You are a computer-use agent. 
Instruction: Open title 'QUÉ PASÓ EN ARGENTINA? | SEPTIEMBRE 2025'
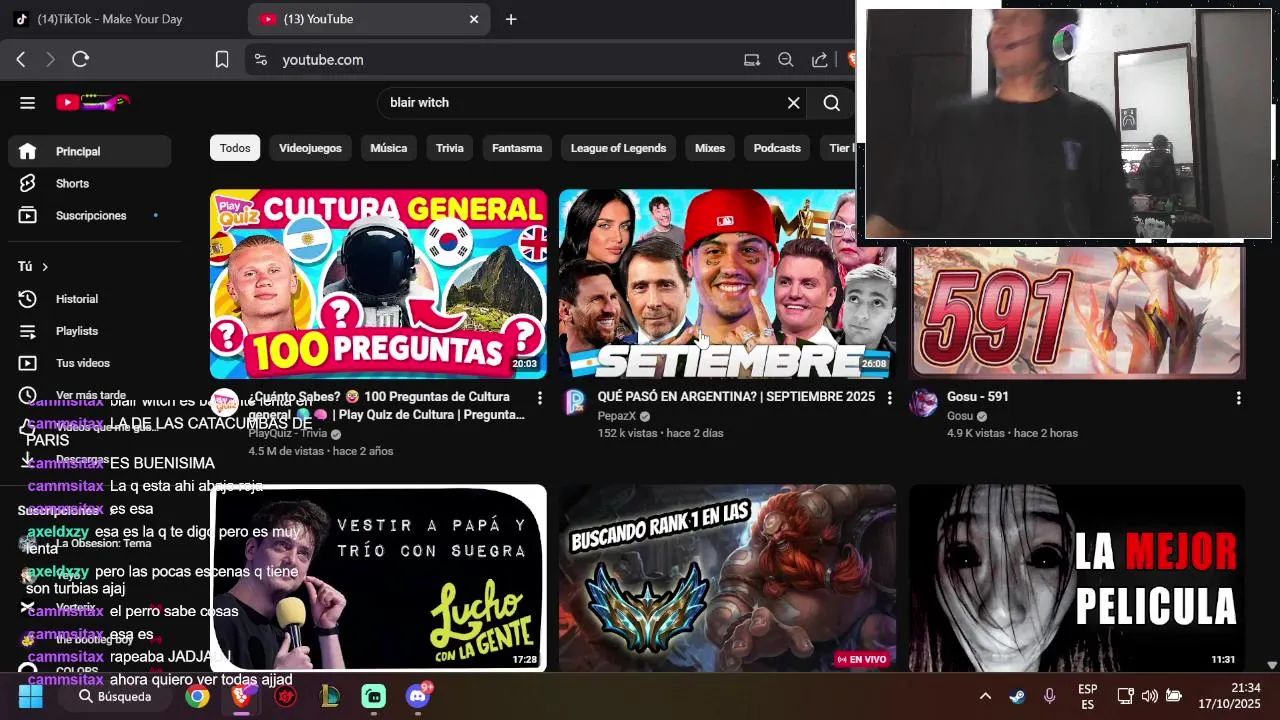(736, 397)
